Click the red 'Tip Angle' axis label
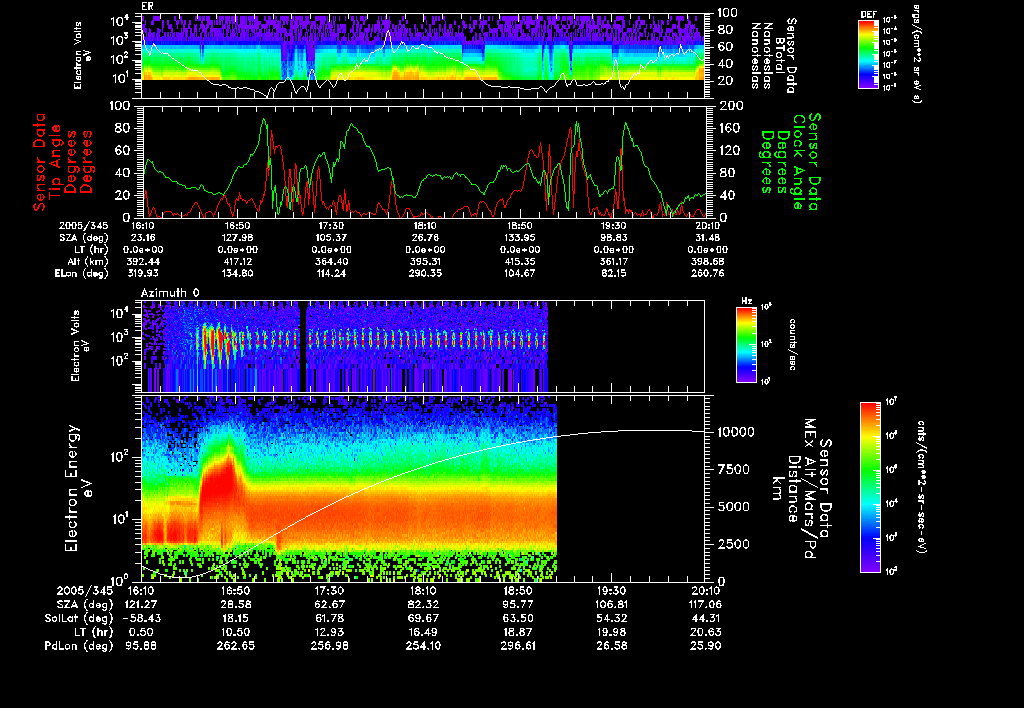This screenshot has width=1024, height=708. 56,161
